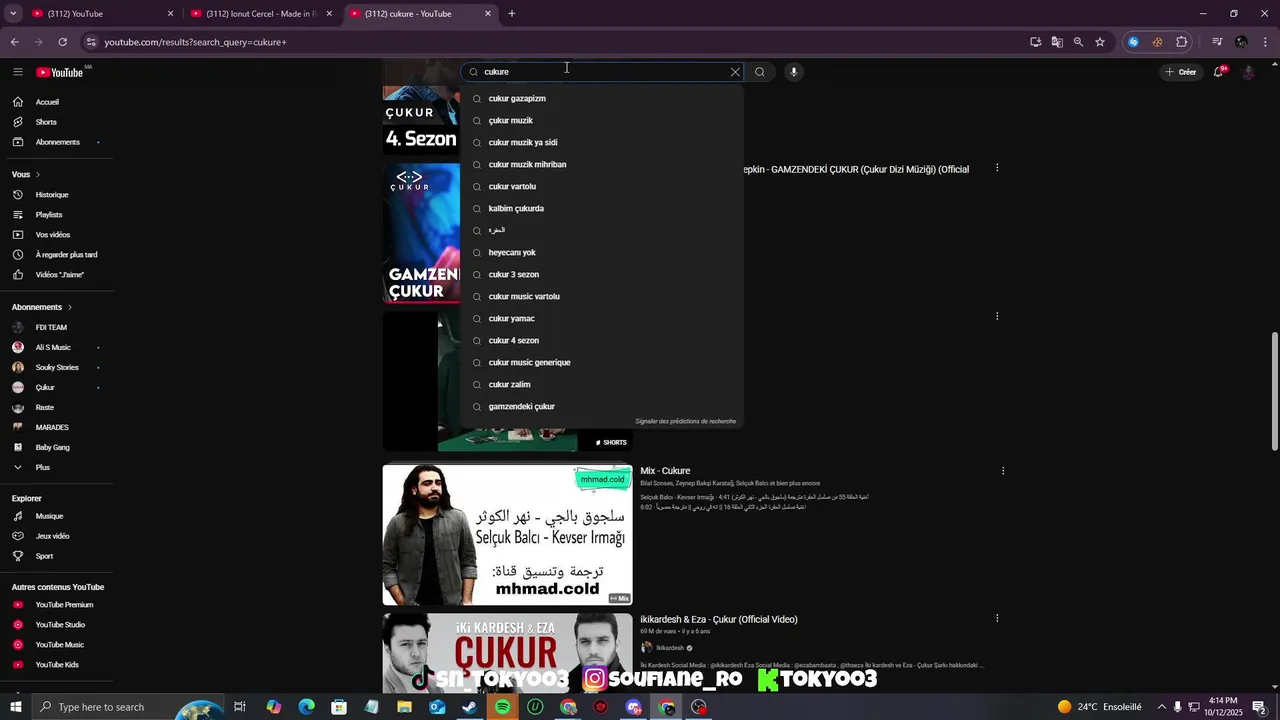The height and width of the screenshot is (720, 1280).
Task: Choose suggestion cukur yamac
Action: pos(602,319)
